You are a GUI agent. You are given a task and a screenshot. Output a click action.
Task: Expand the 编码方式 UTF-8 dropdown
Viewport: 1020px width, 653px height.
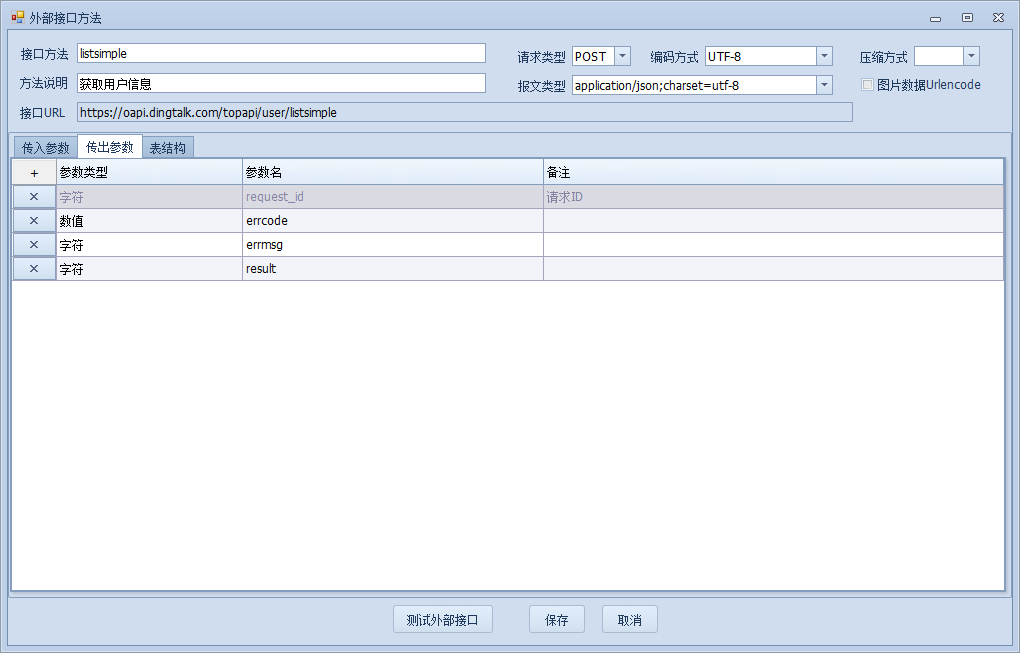[x=824, y=57]
